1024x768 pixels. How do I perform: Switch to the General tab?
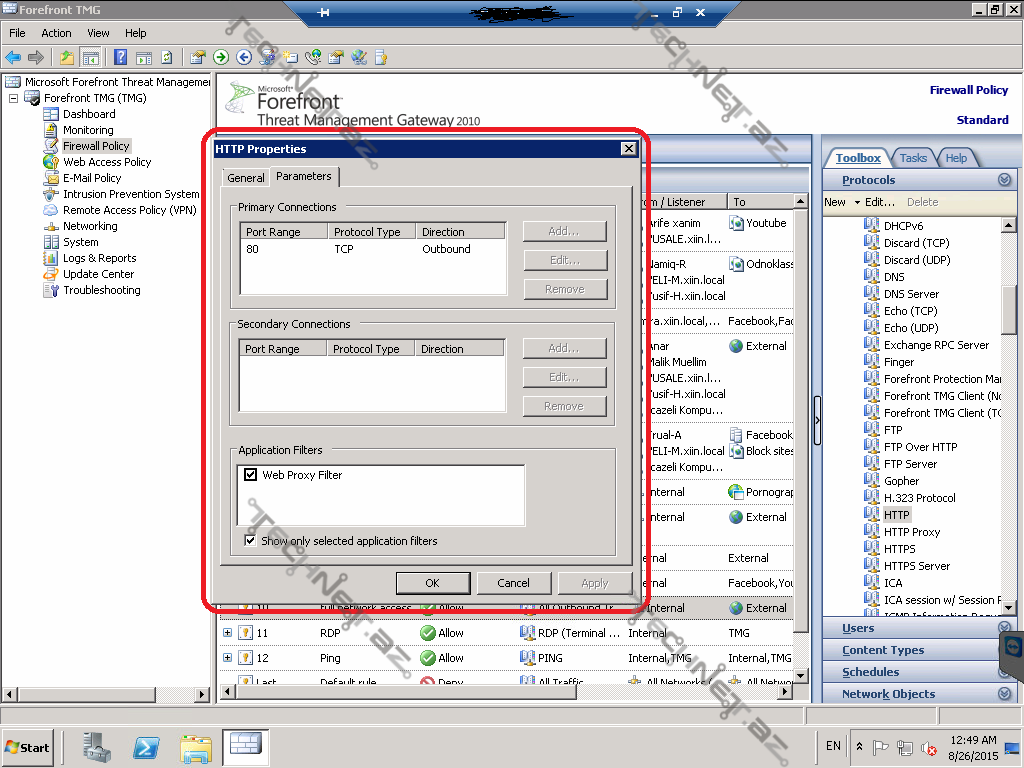pos(245,178)
